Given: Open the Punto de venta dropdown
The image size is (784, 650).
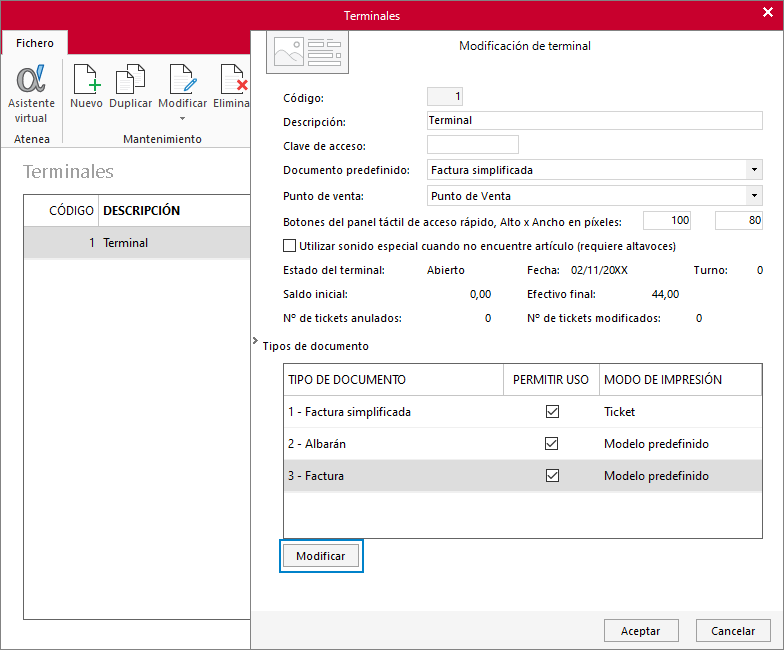Looking at the screenshot, I should pos(754,196).
